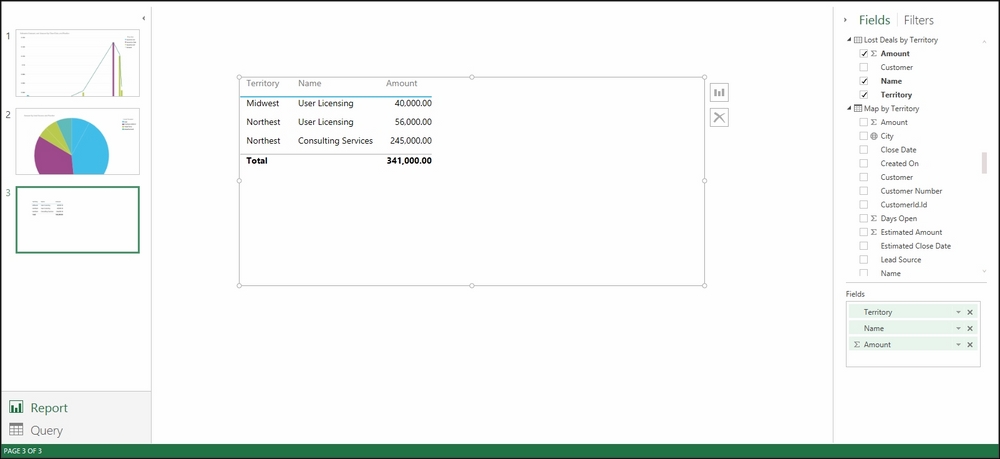Click the 56,000.00 amount cell
Image resolution: width=1000 pixels, height=459 pixels.
click(x=413, y=122)
